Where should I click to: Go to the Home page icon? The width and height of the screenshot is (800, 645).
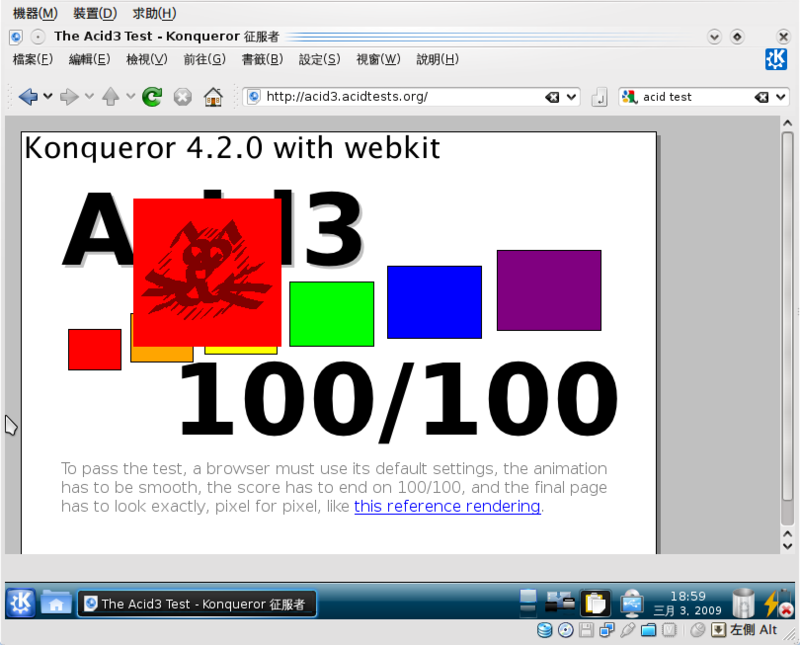tap(213, 97)
